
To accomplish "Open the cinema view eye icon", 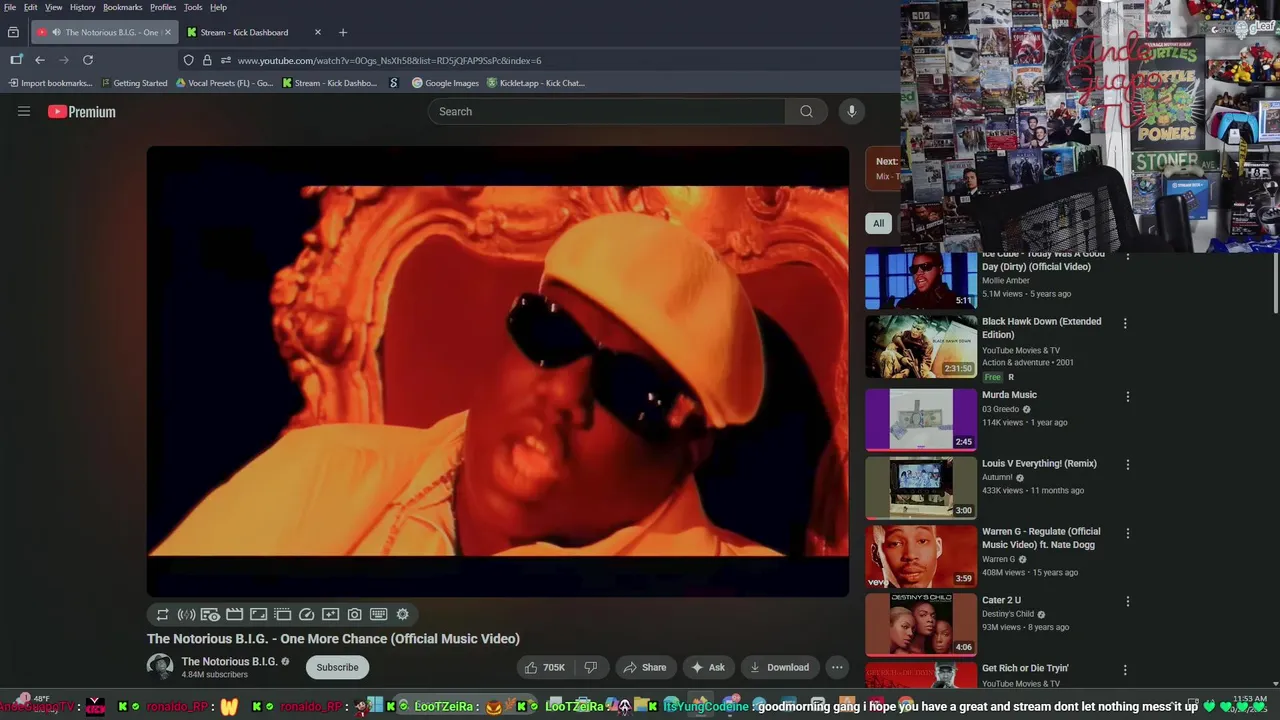I will (210, 614).
